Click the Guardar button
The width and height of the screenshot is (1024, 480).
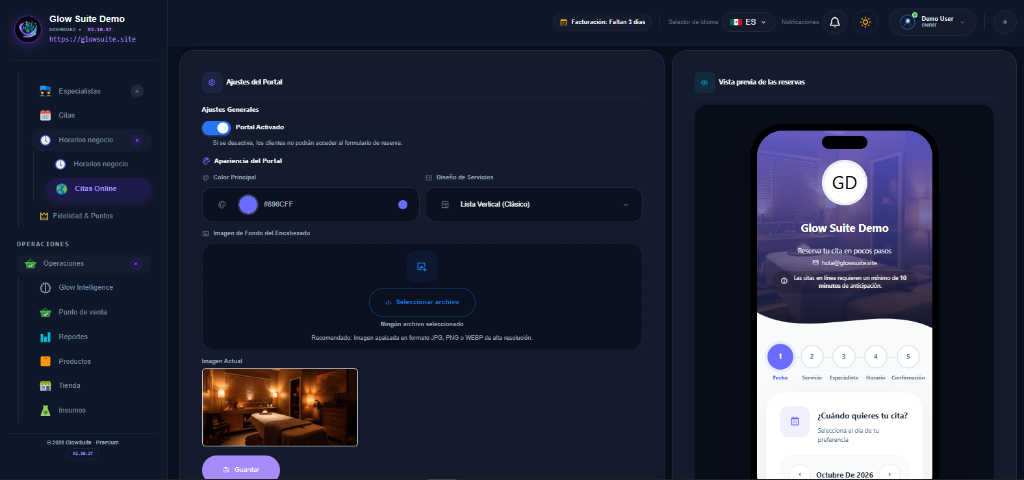pyautogui.click(x=241, y=469)
